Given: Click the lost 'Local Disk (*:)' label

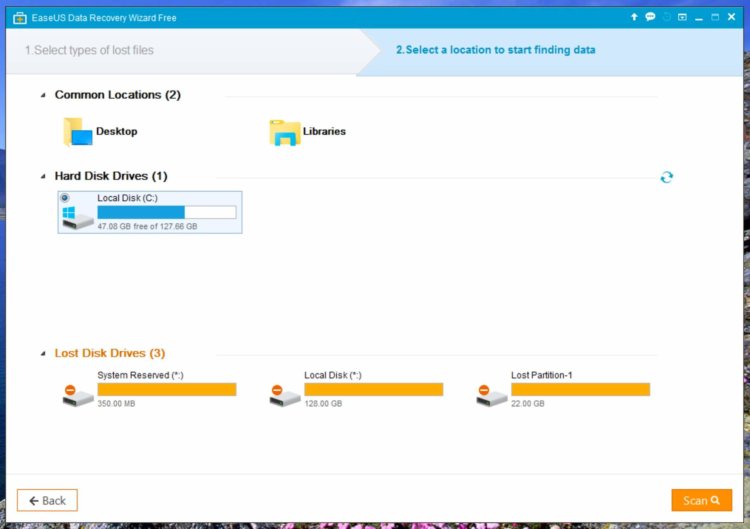Looking at the screenshot, I should (333, 375).
